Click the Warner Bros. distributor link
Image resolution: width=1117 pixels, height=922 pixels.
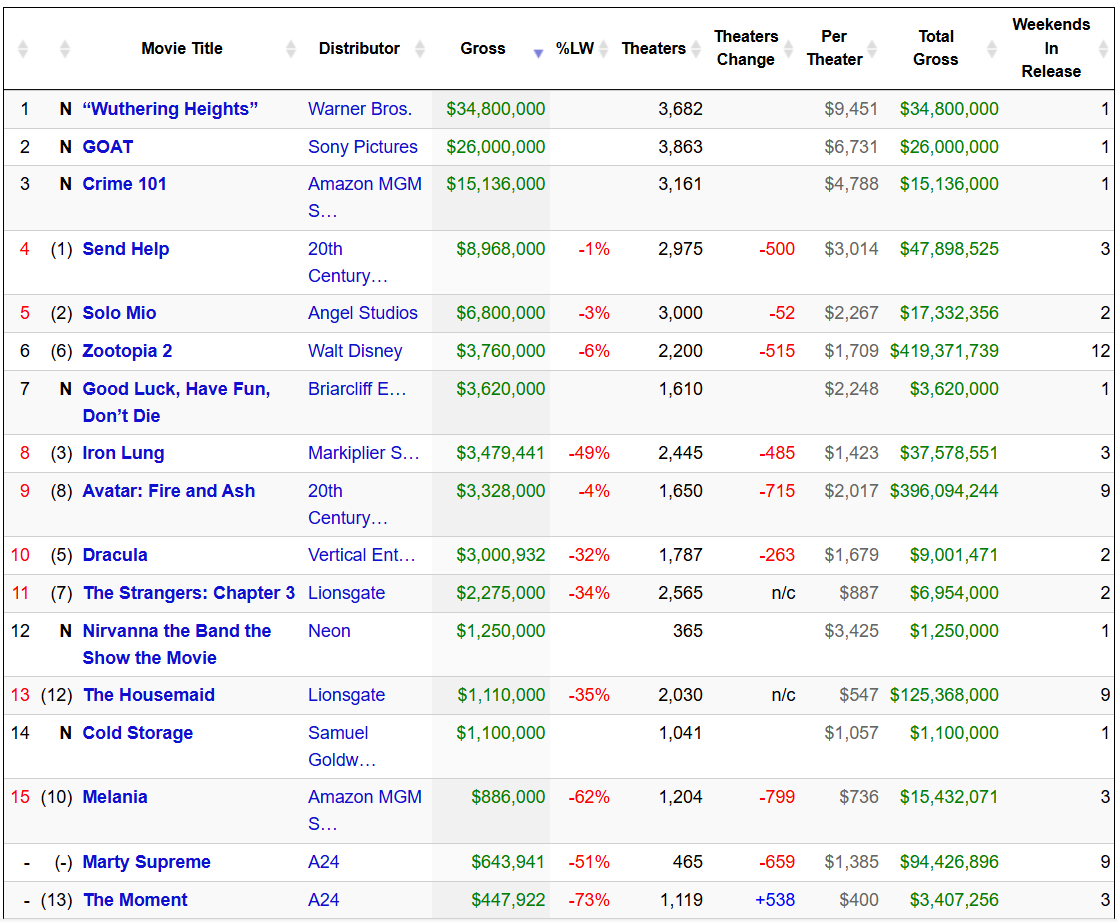pos(359,109)
